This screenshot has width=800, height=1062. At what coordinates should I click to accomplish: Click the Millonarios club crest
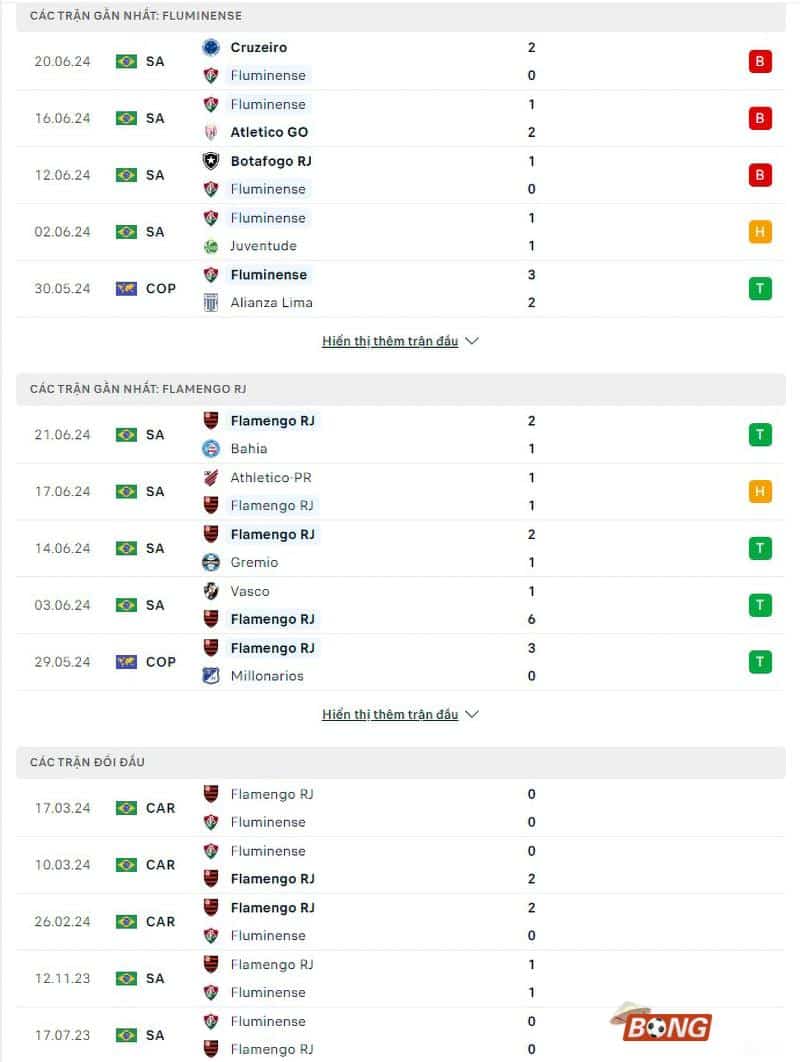click(x=211, y=675)
